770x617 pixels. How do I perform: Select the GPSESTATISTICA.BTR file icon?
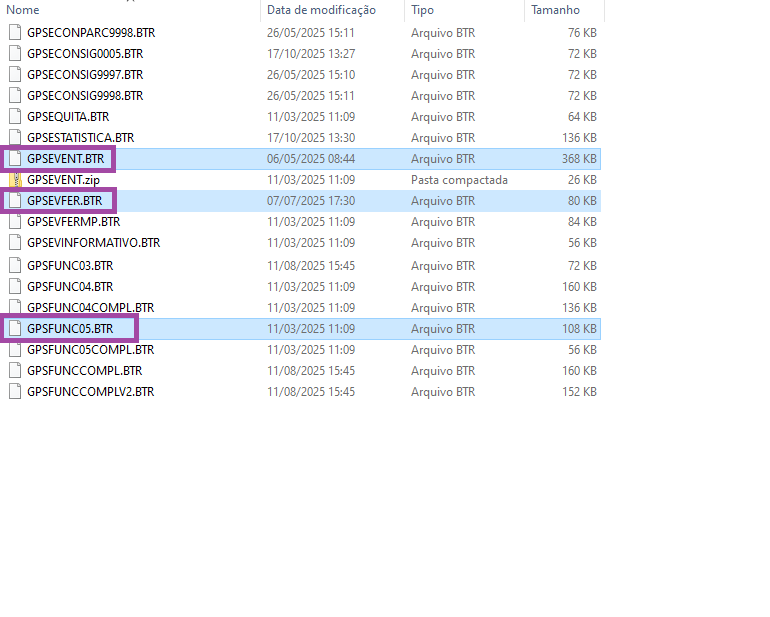15,138
